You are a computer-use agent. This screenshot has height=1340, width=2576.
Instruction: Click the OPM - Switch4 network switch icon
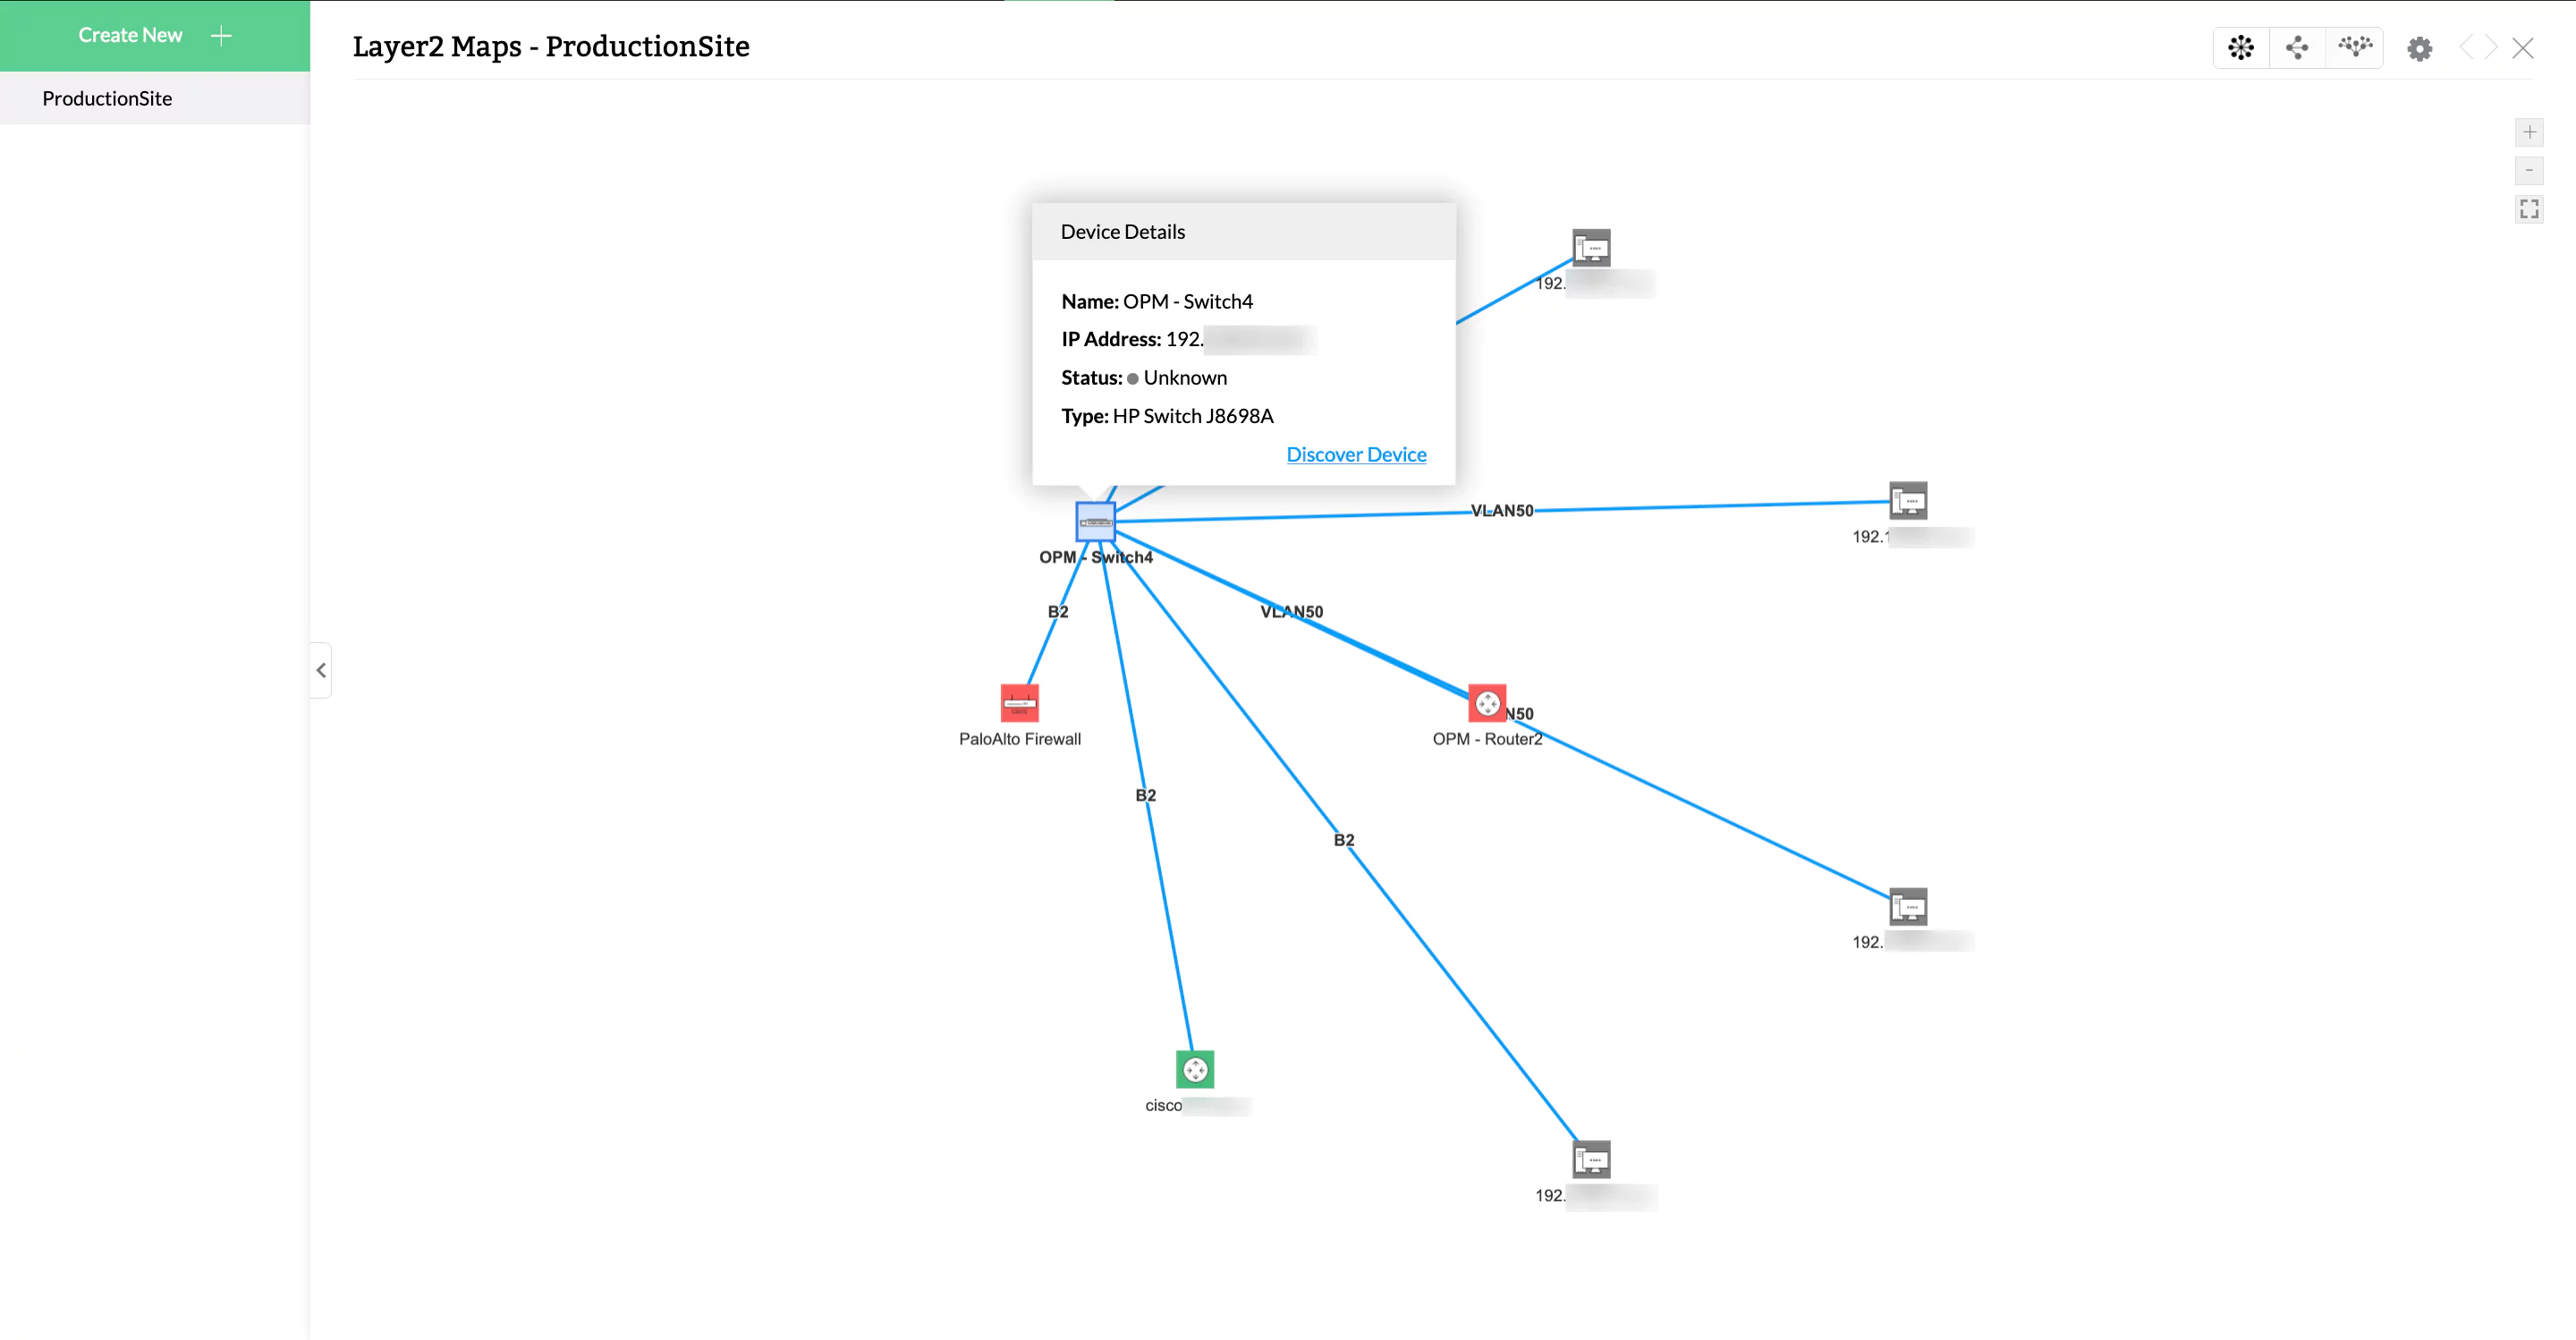1097,522
